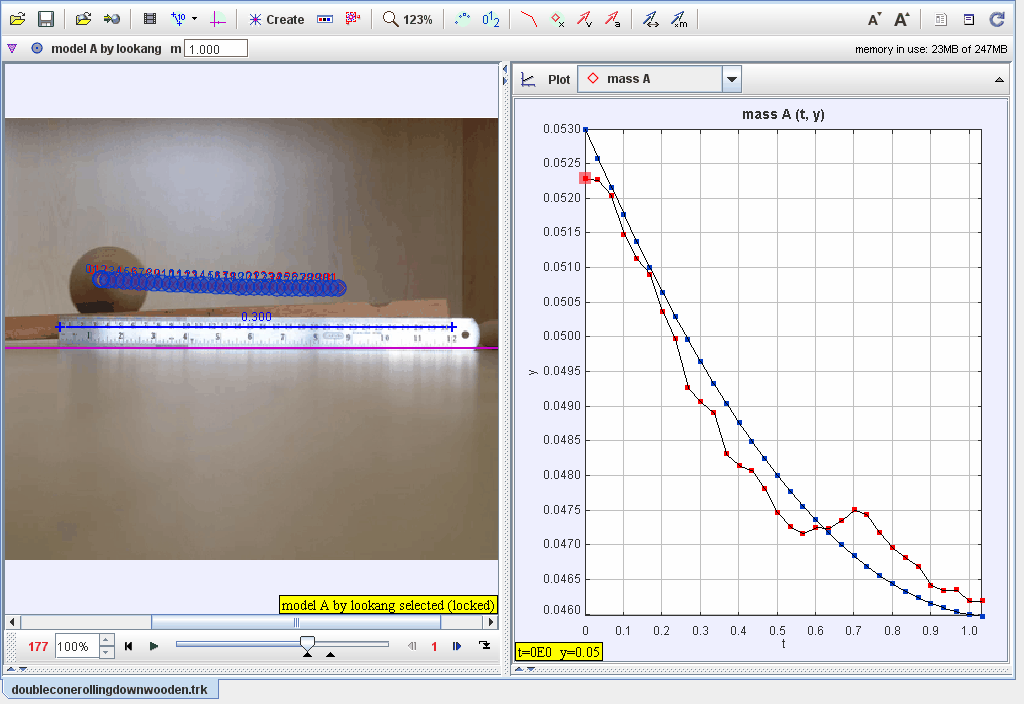Click the Save floppy disk icon

click(46, 19)
